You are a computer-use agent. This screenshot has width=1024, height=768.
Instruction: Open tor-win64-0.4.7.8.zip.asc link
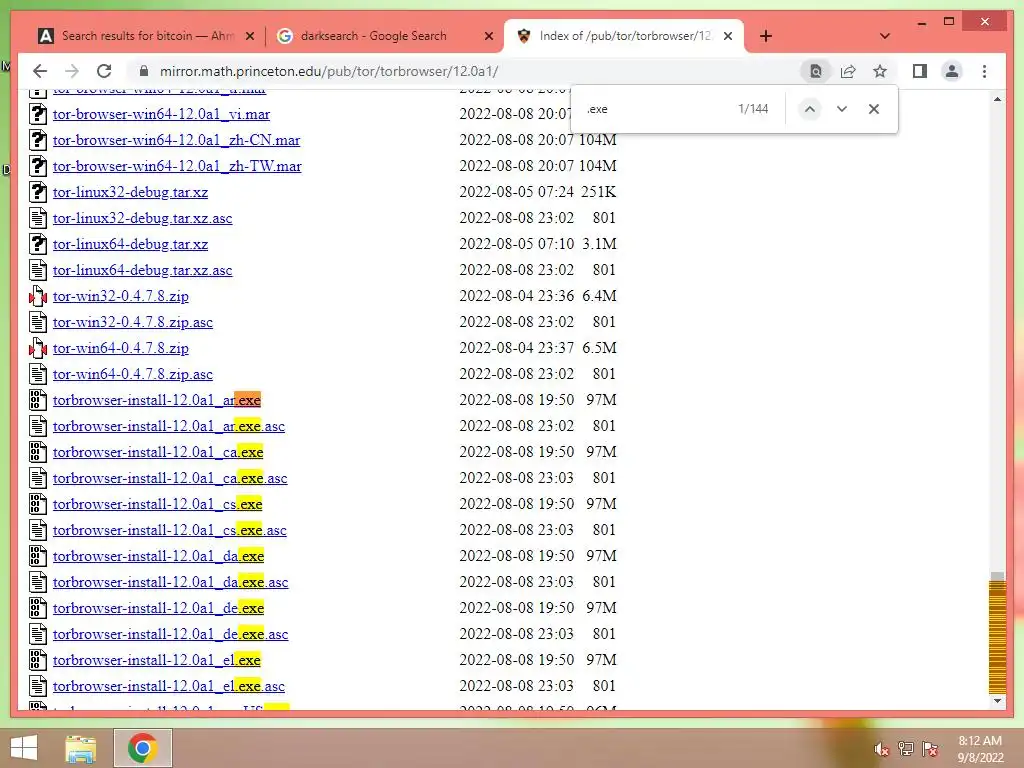coord(133,375)
